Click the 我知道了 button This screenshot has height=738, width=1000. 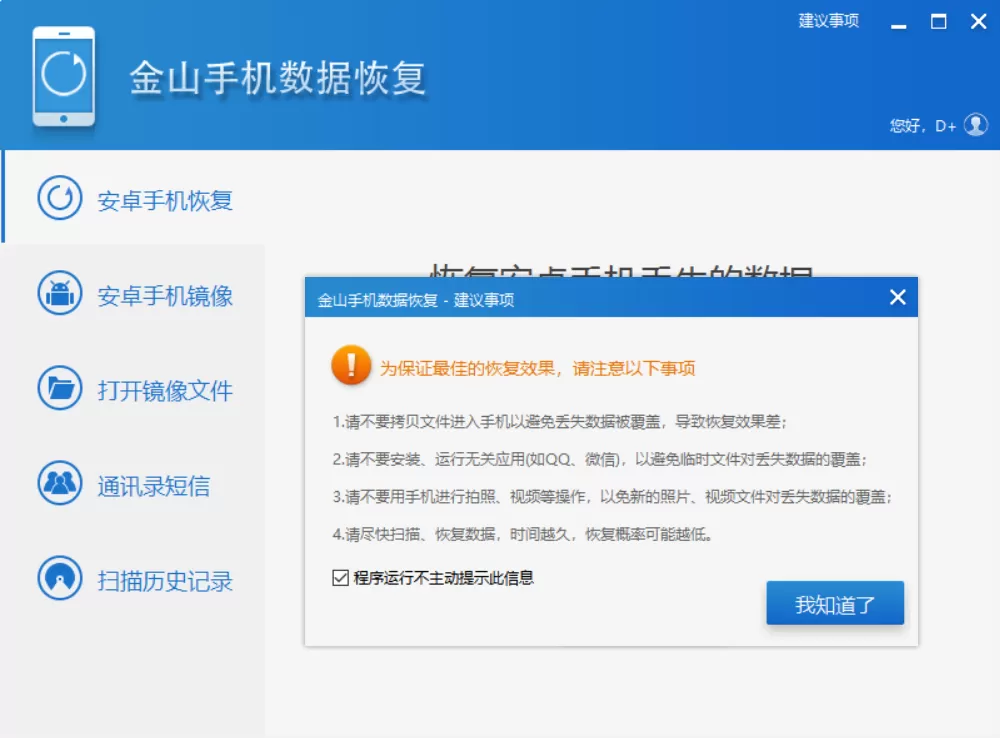pyautogui.click(x=835, y=603)
